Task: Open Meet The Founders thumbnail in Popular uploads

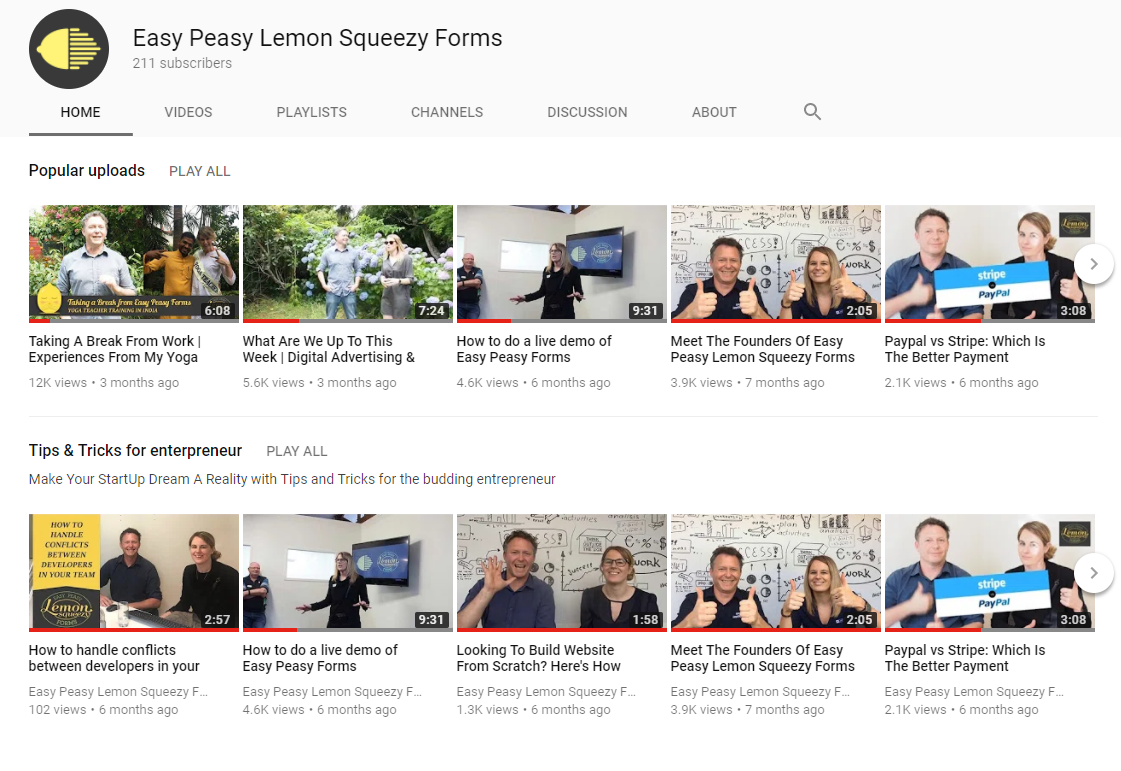Action: pos(776,264)
